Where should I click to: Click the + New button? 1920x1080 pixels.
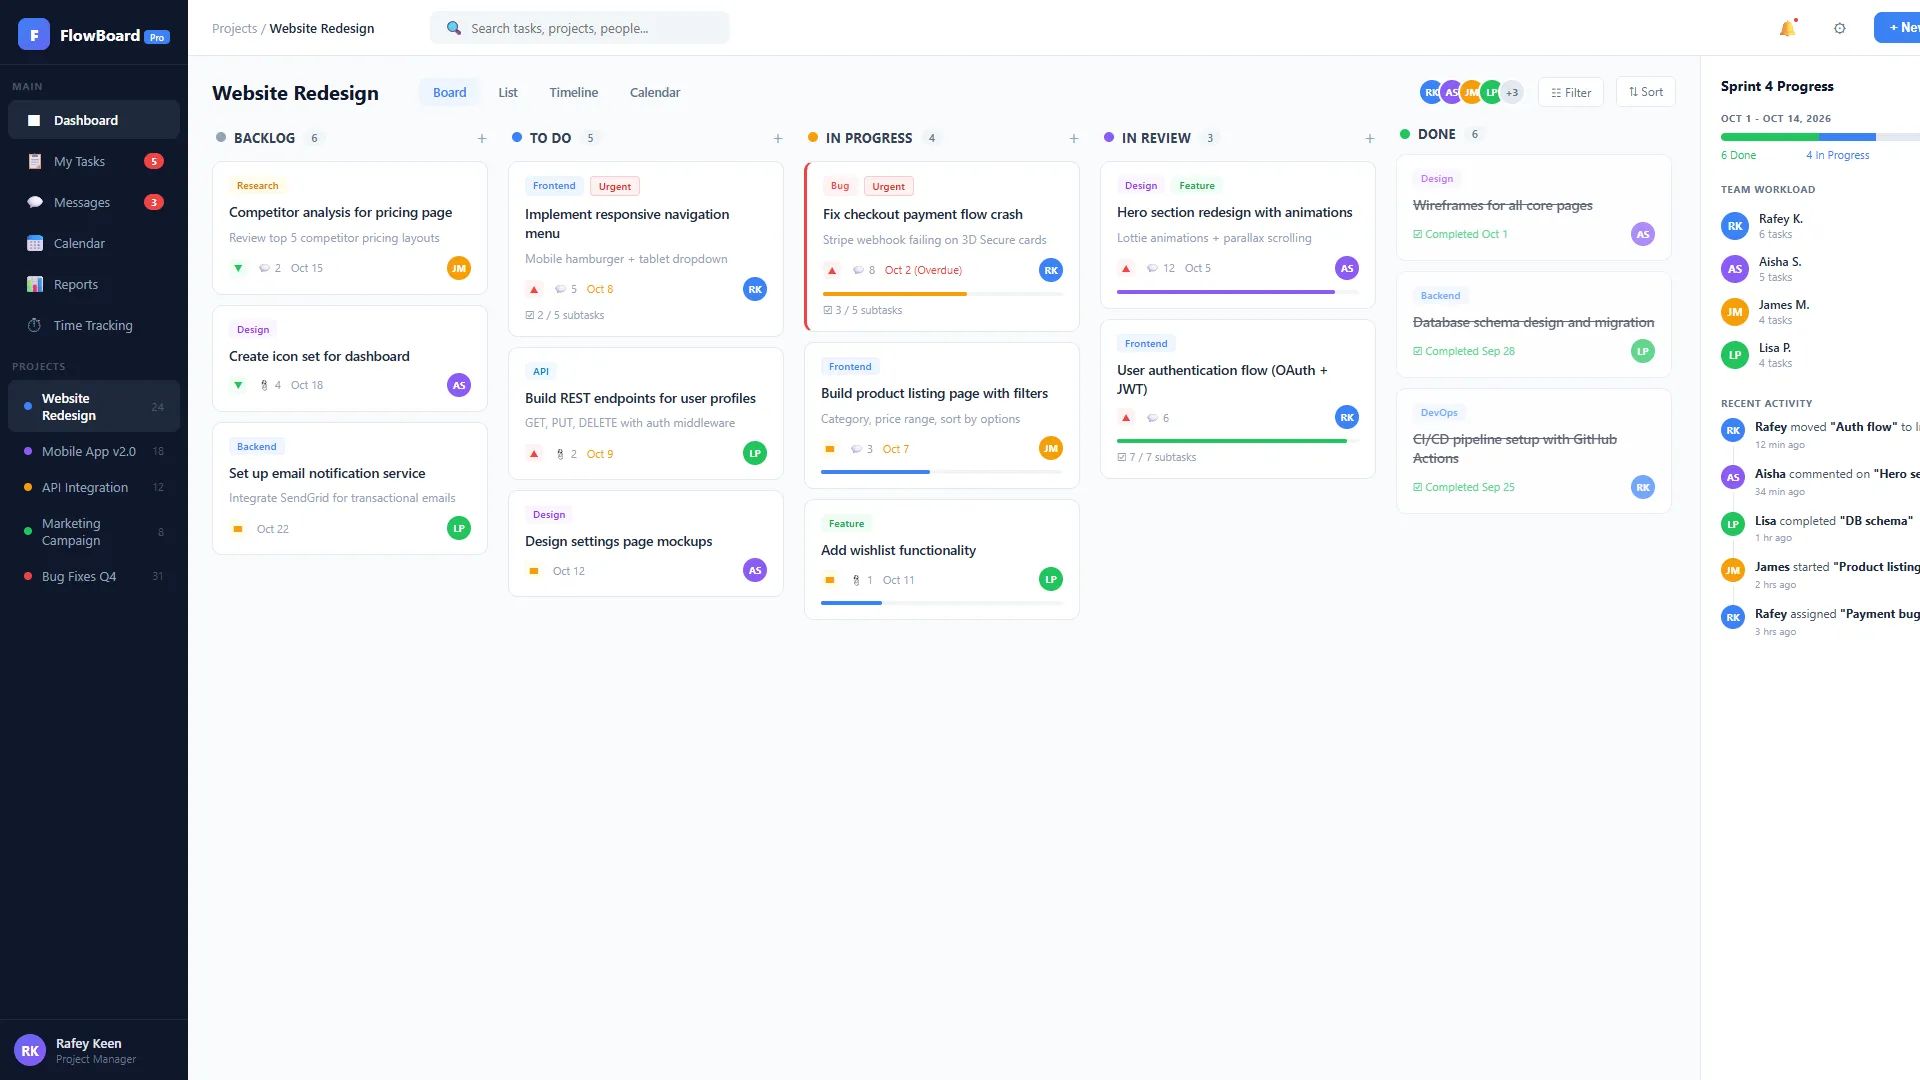(x=1898, y=28)
